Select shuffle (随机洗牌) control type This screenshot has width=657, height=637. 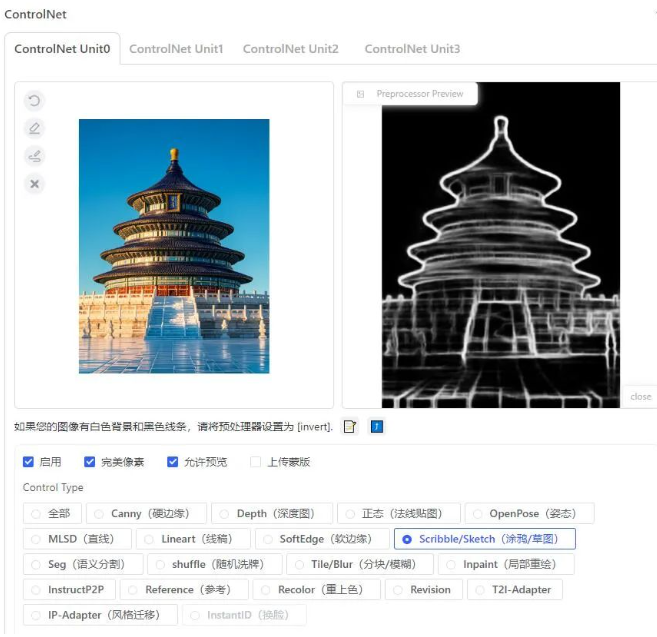point(215,564)
